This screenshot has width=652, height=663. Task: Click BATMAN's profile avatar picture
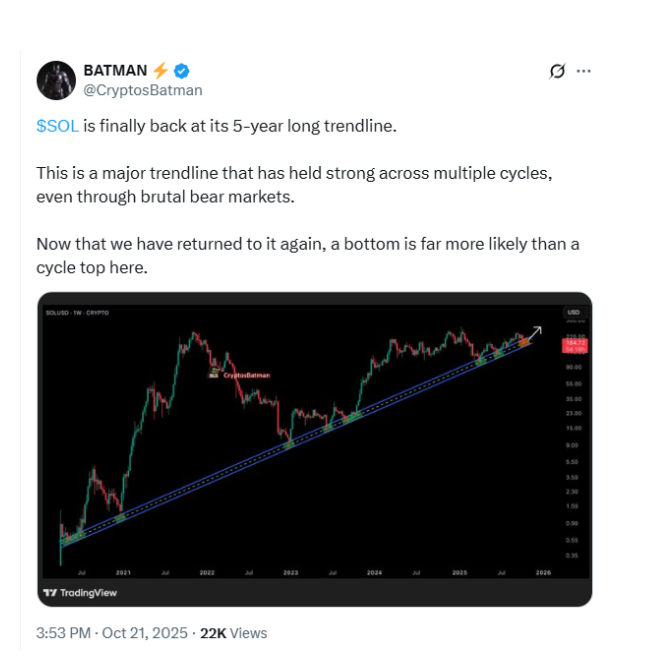click(55, 80)
